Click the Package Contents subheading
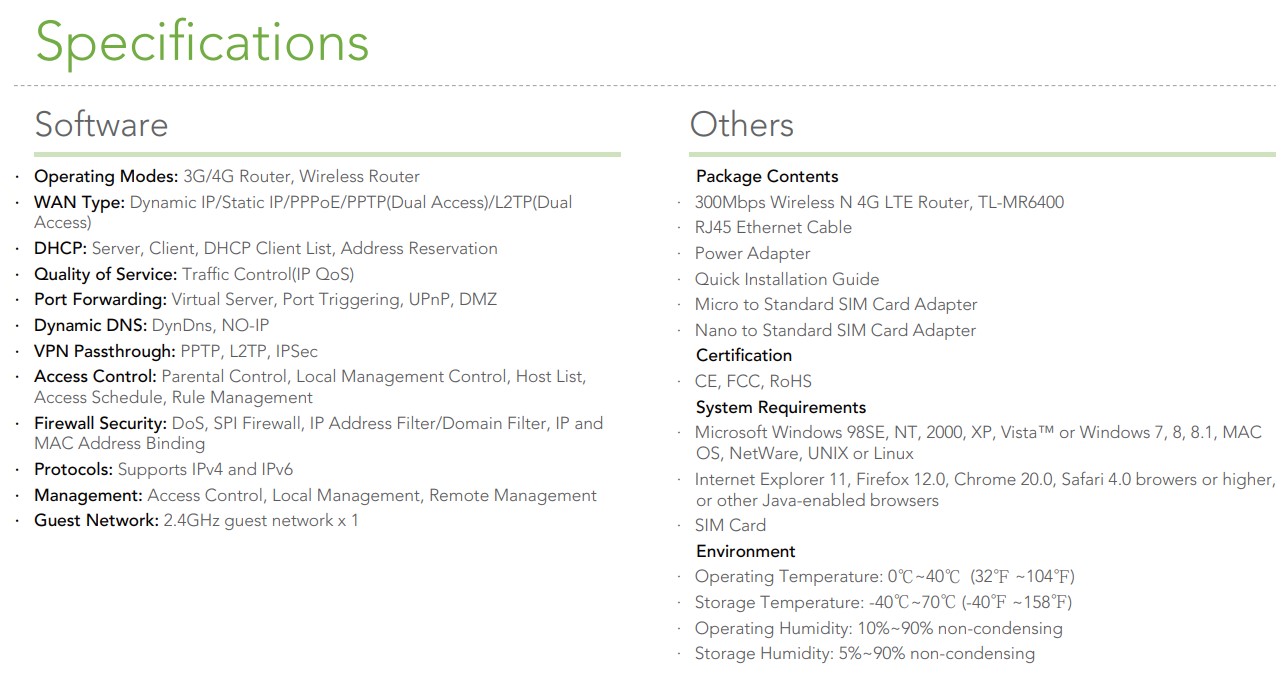Screen dimensions: 1282x680 click(767, 177)
